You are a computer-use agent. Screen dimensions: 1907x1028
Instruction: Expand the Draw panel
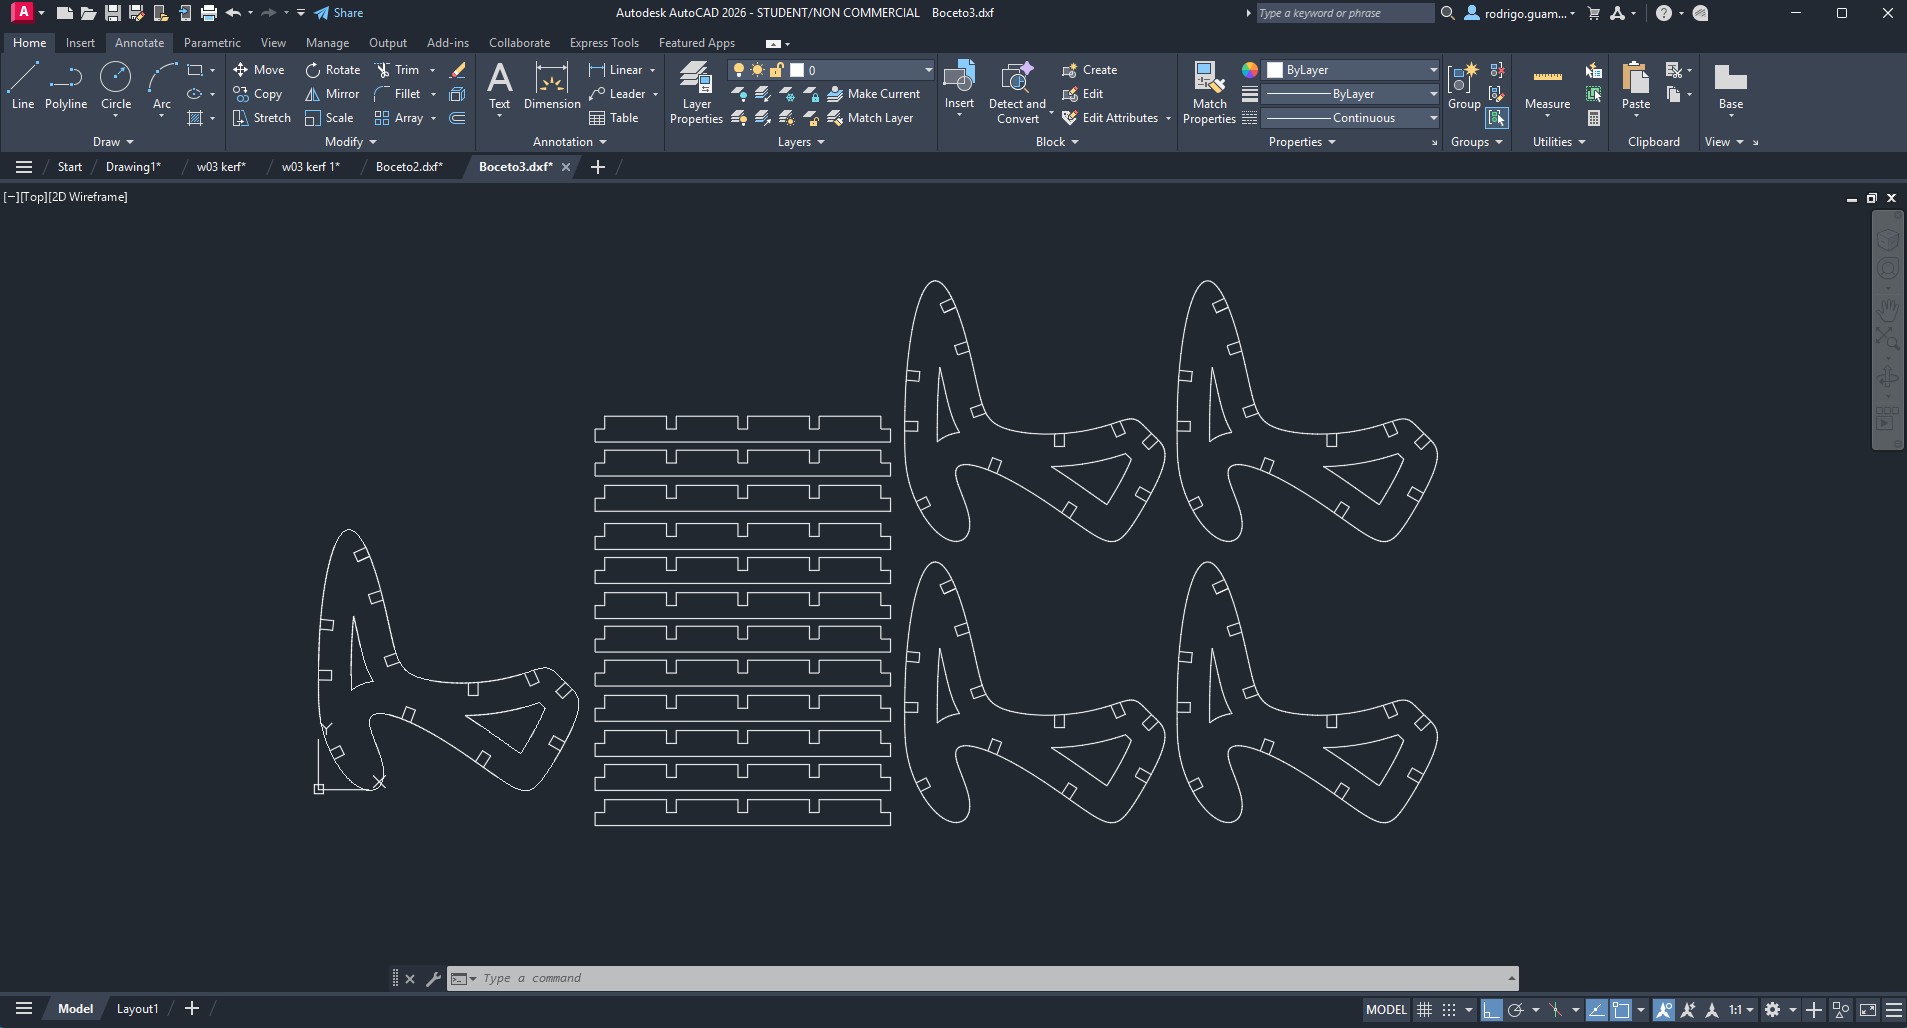pyautogui.click(x=113, y=142)
